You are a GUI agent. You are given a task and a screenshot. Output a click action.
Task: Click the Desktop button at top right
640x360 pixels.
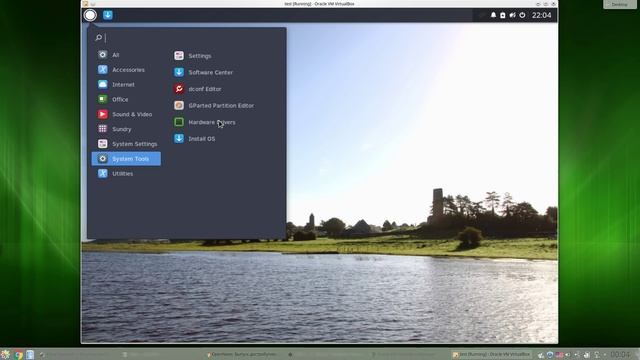[620, 4]
